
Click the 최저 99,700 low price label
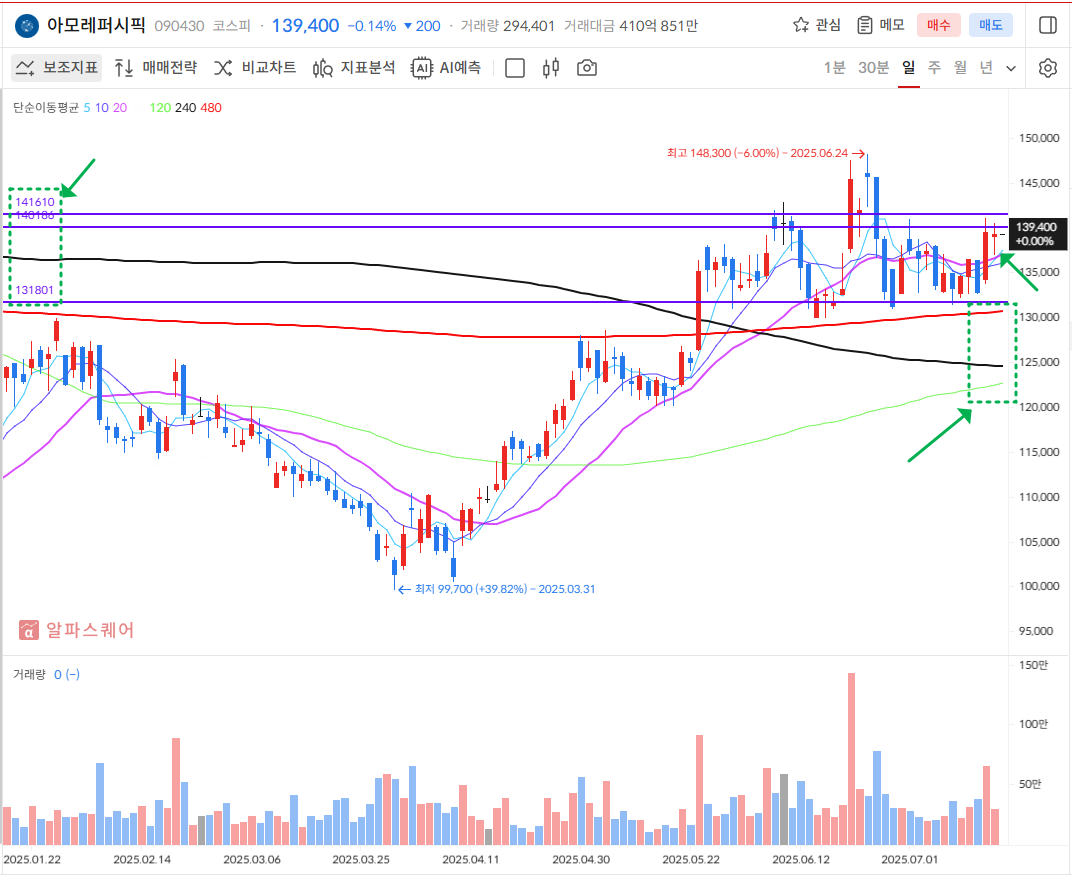coord(497,589)
